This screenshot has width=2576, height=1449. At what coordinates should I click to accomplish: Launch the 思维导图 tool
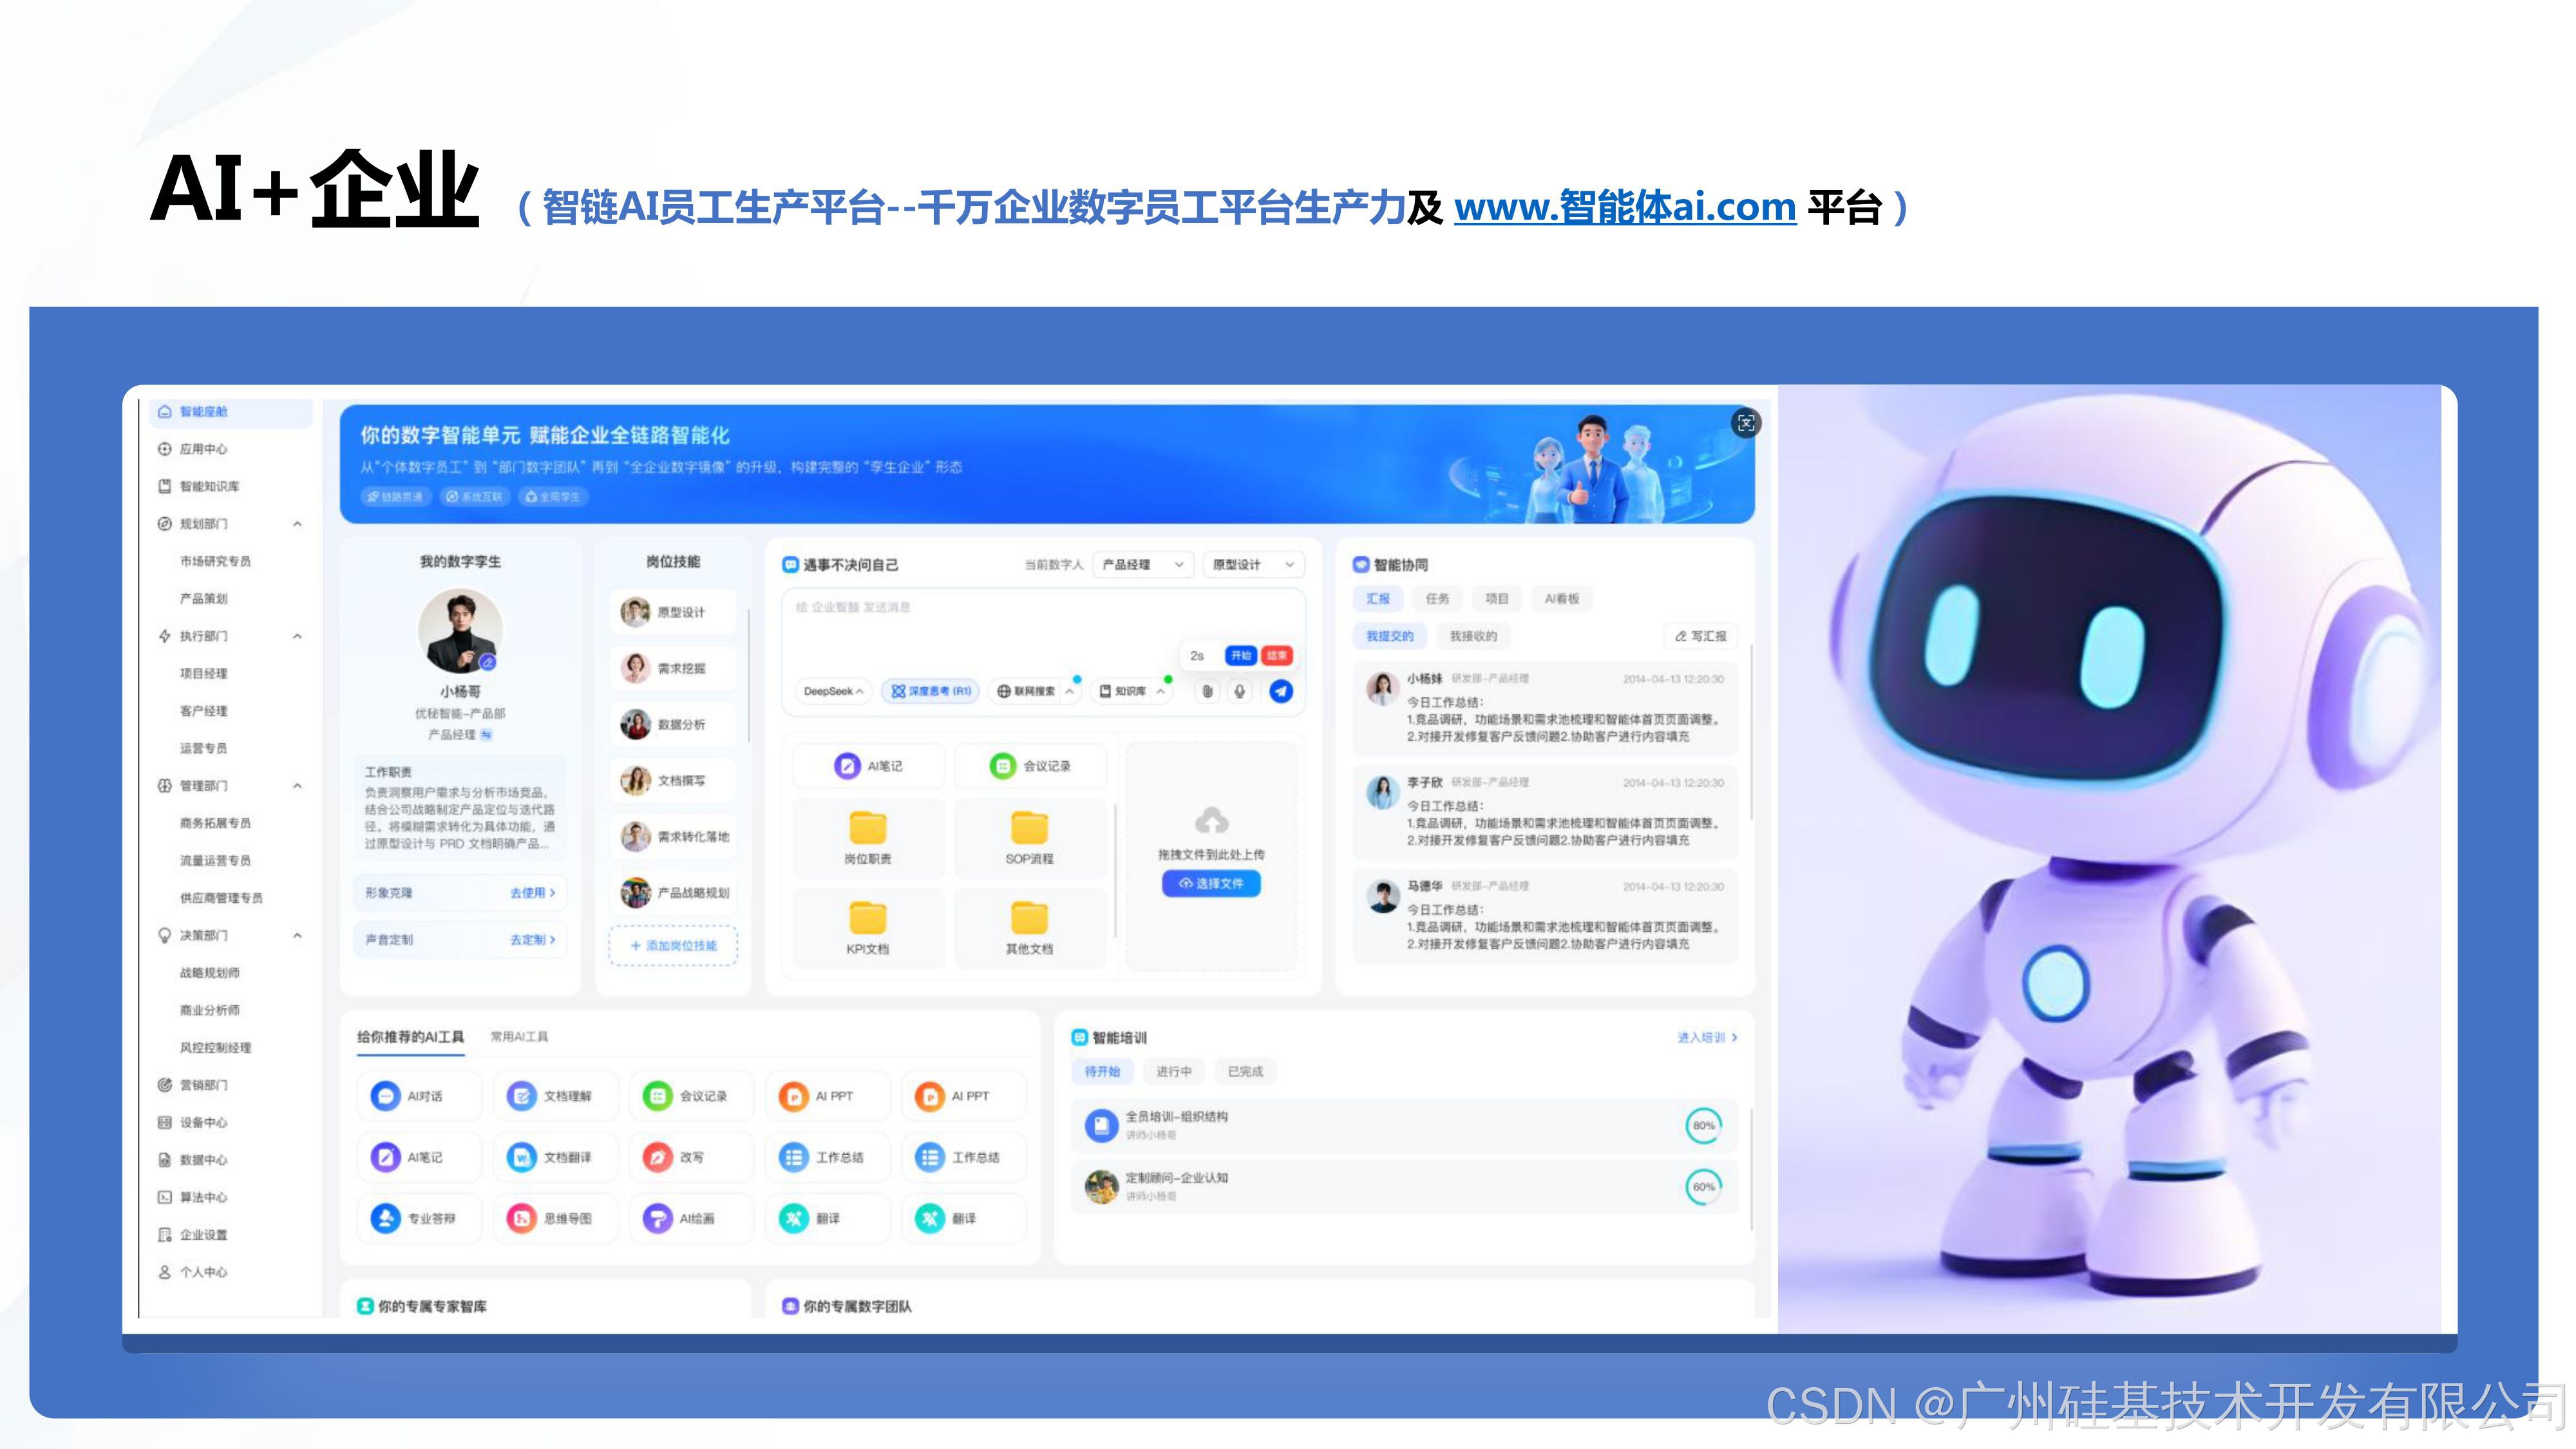555,1218
